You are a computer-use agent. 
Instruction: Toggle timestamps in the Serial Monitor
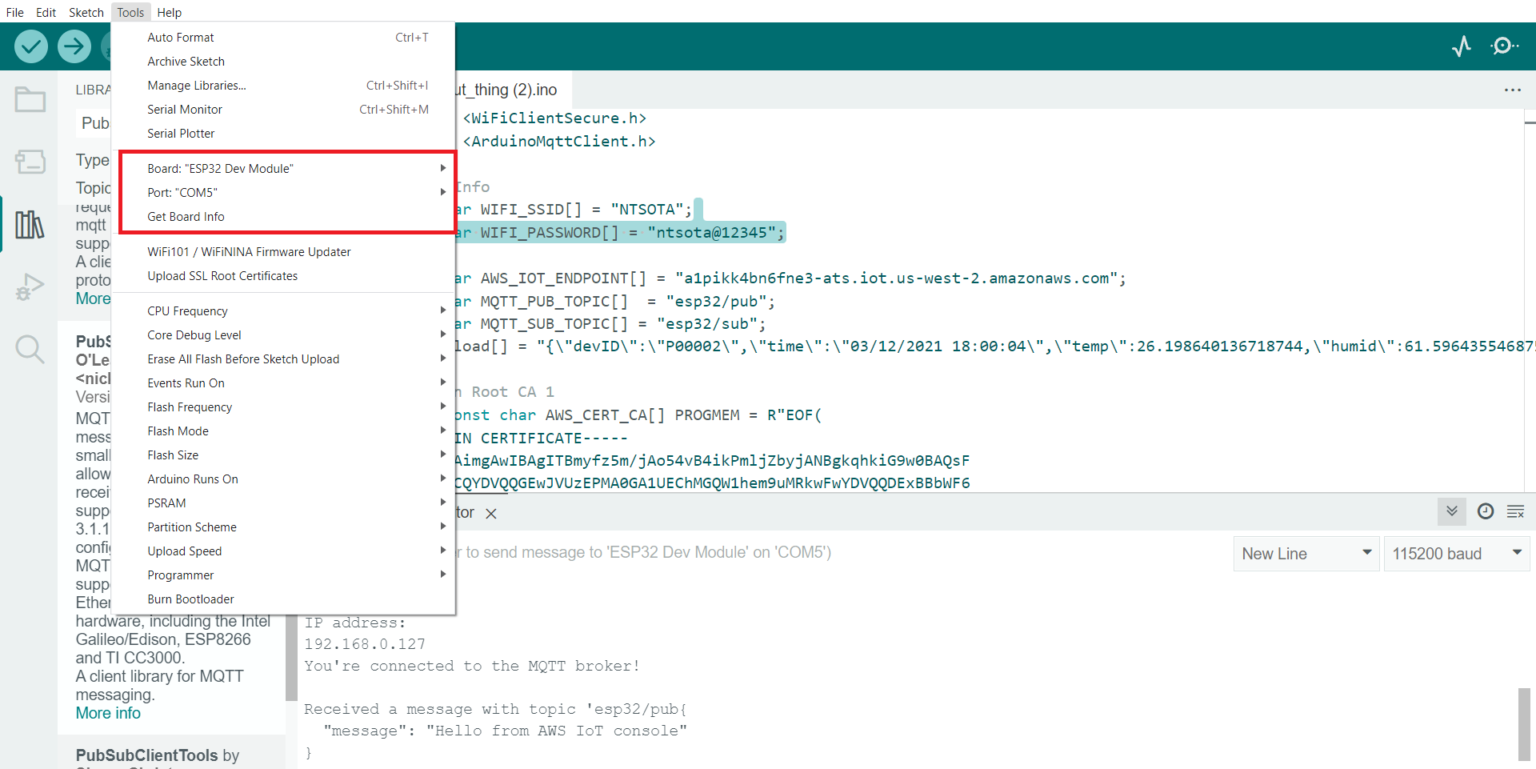pos(1485,511)
